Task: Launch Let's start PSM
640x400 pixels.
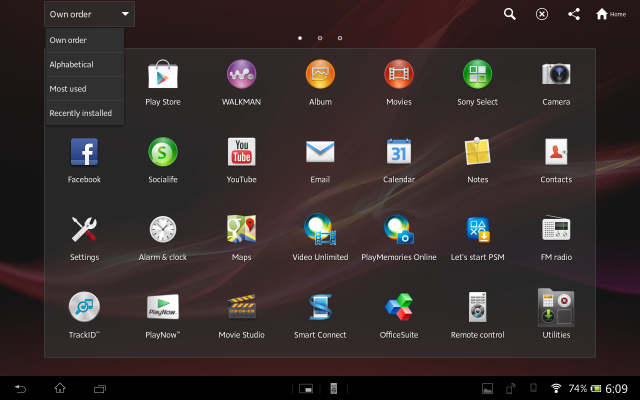Action: click(x=478, y=238)
